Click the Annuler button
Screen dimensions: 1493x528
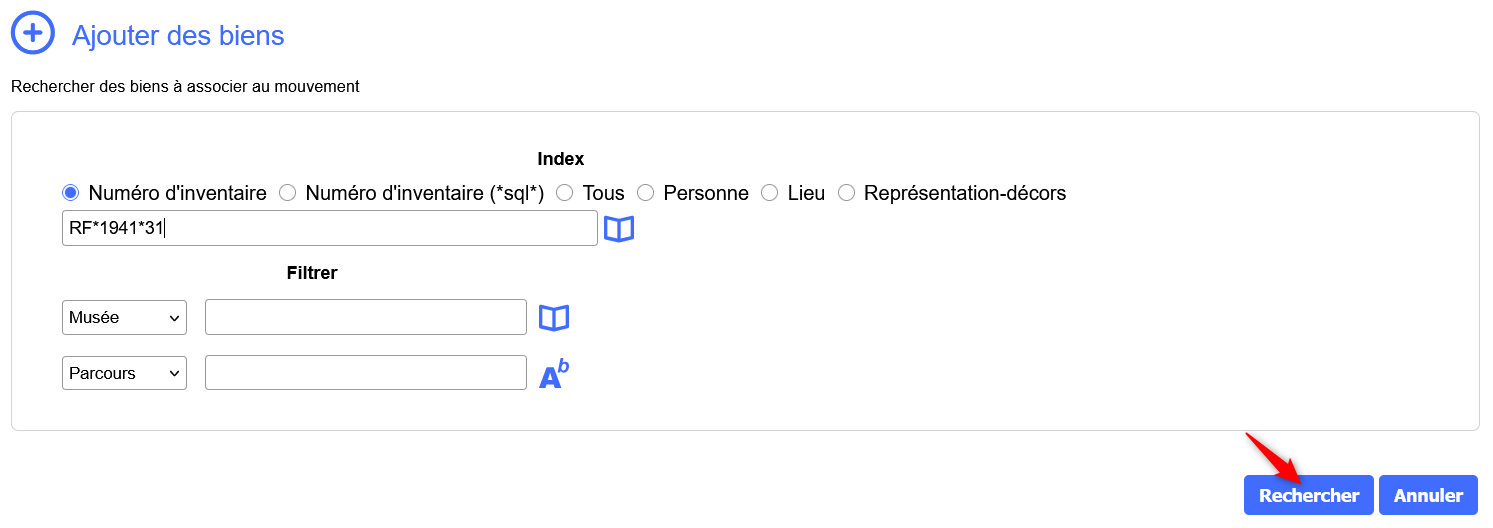coord(1427,495)
